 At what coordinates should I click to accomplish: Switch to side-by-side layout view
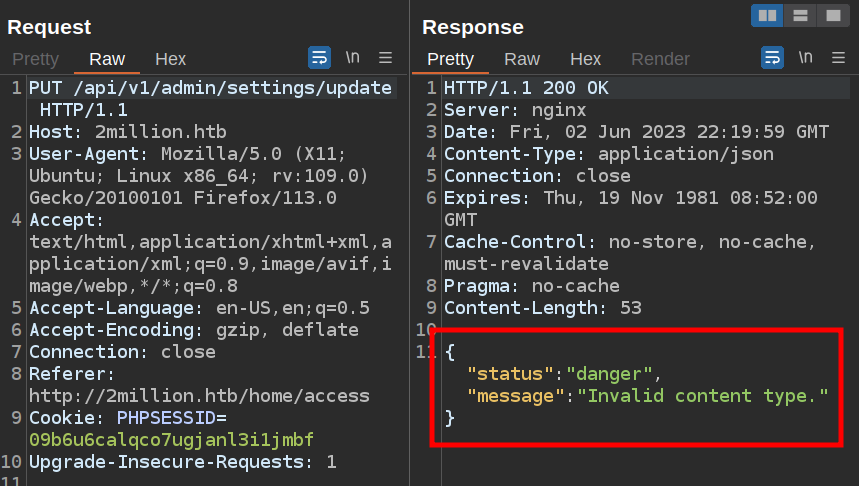pyautogui.click(x=768, y=15)
